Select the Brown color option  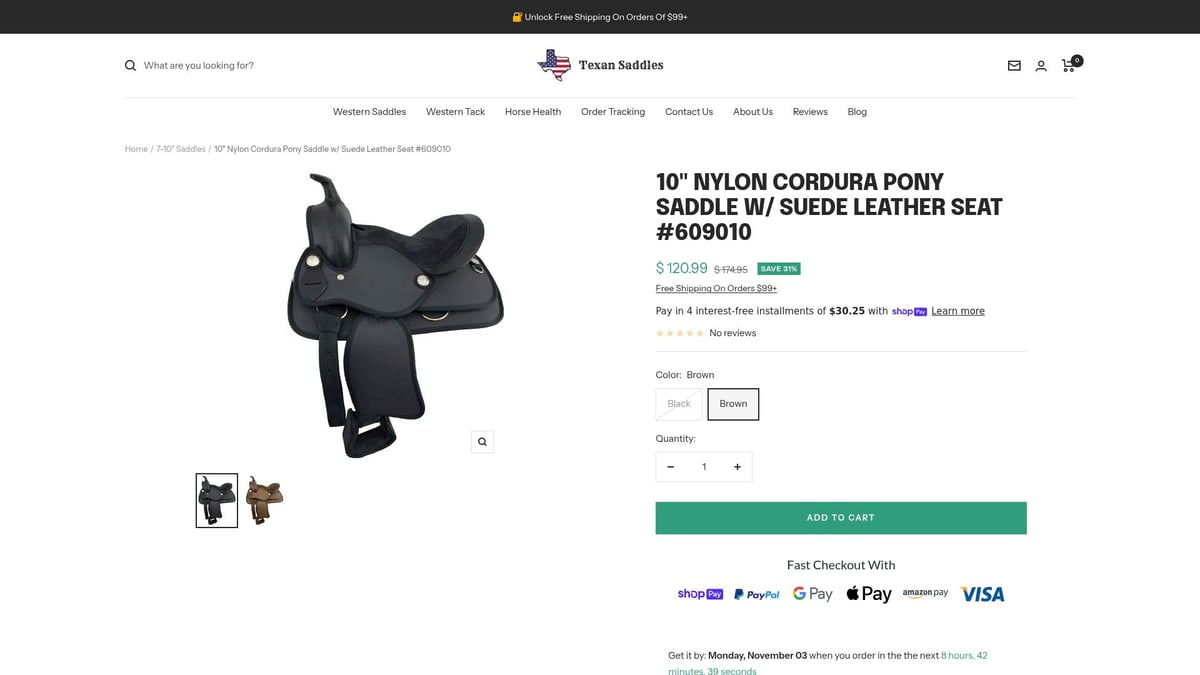pos(733,404)
